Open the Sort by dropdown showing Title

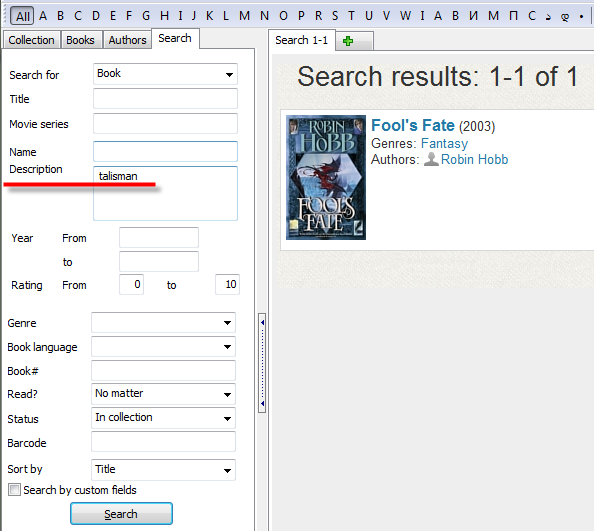point(163,470)
